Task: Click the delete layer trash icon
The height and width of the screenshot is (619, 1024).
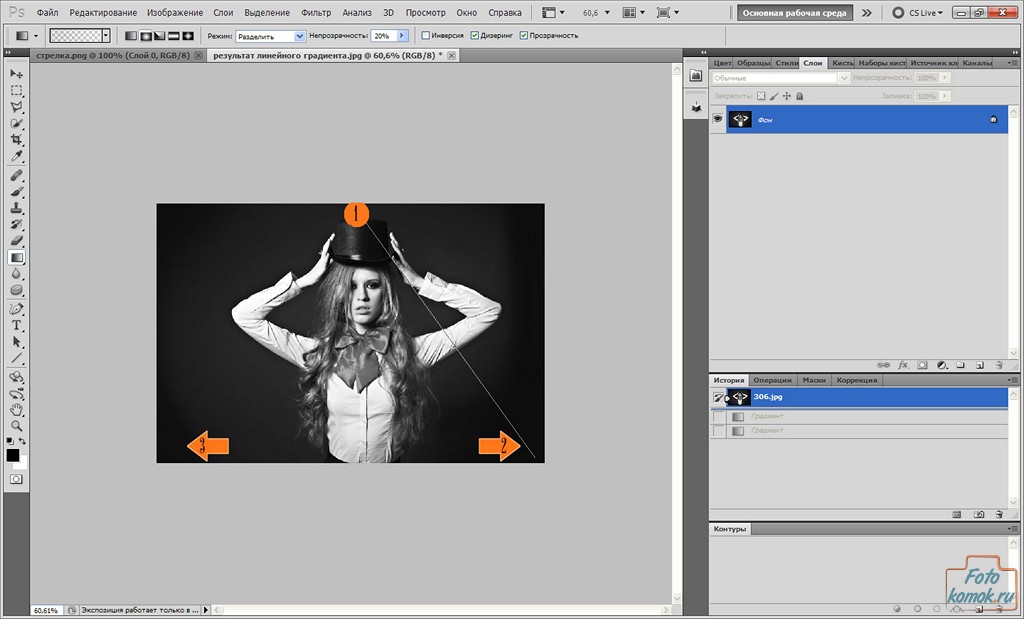Action: pyautogui.click(x=998, y=366)
